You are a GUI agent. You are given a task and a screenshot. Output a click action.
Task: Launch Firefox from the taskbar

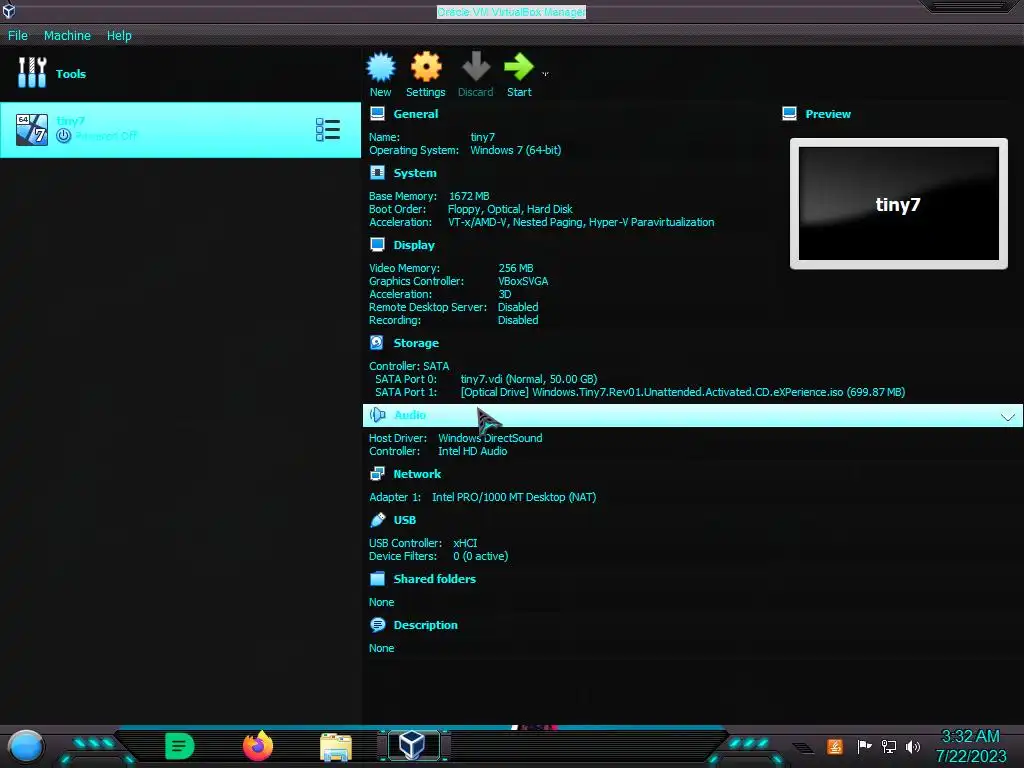tap(258, 746)
